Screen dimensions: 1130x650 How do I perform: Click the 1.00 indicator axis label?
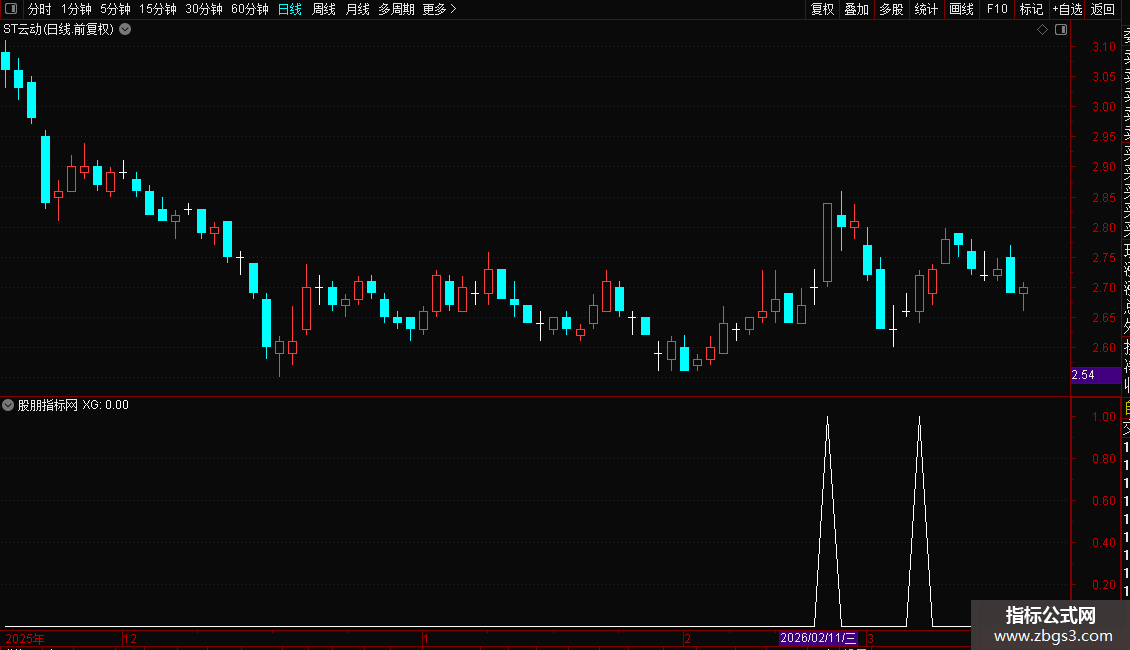(1103, 417)
